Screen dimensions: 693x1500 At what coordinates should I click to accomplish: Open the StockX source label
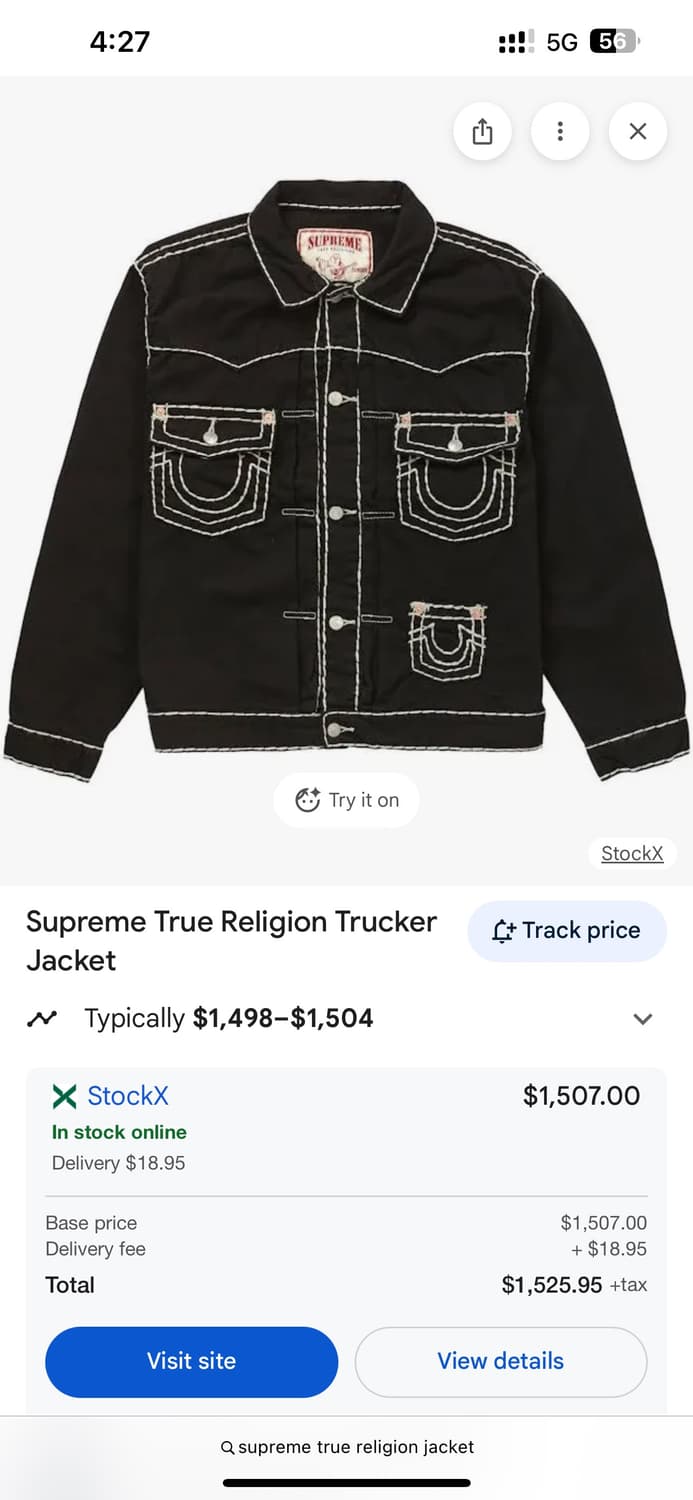click(632, 853)
